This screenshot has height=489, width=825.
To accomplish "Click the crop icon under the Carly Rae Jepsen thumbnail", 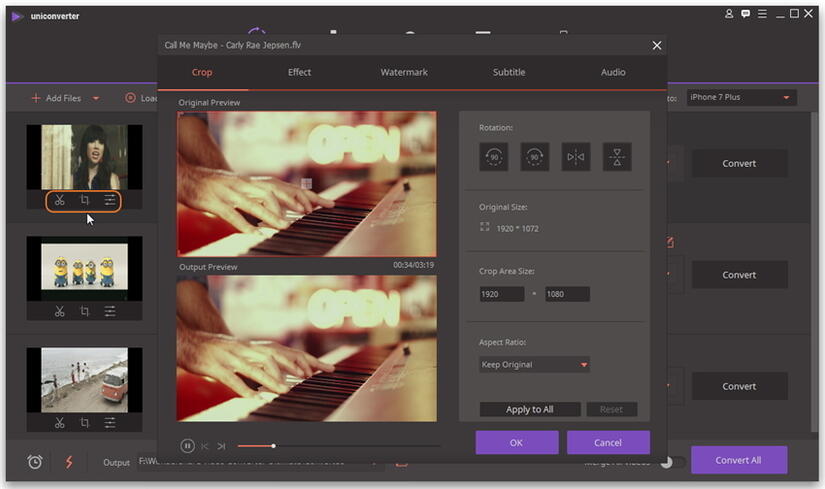I will (x=84, y=200).
